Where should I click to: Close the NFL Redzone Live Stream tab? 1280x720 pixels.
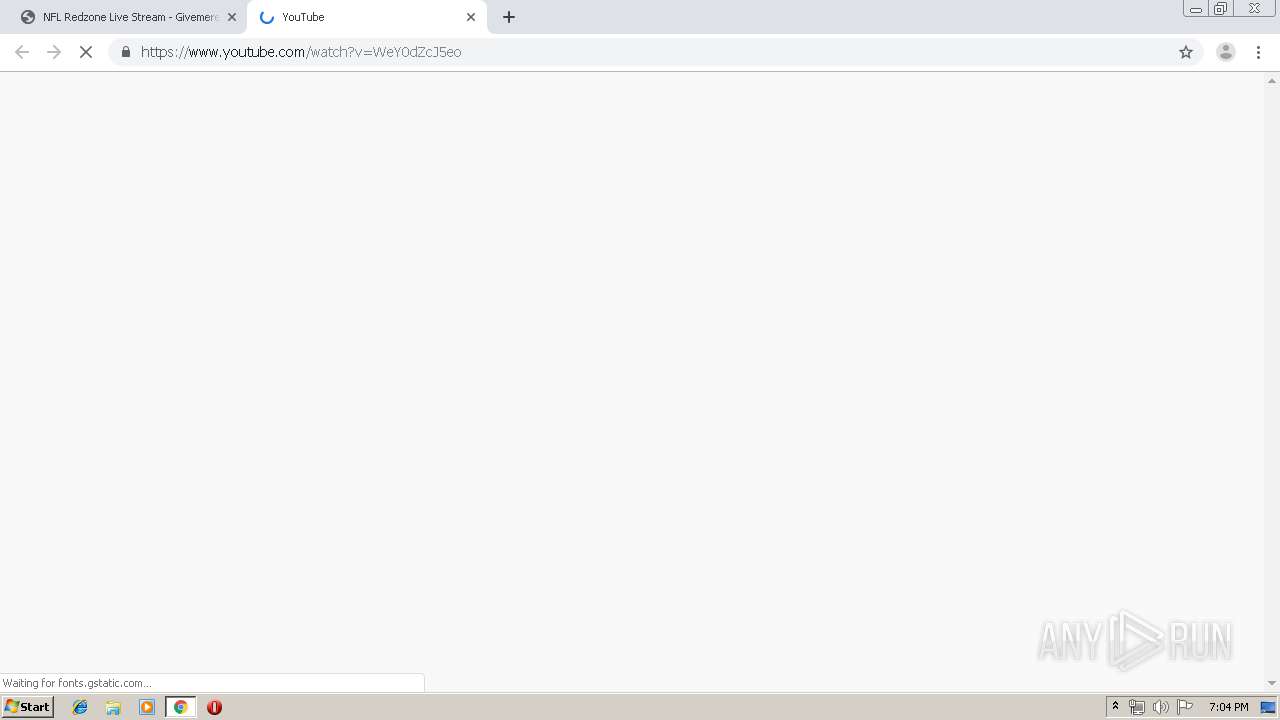232,17
